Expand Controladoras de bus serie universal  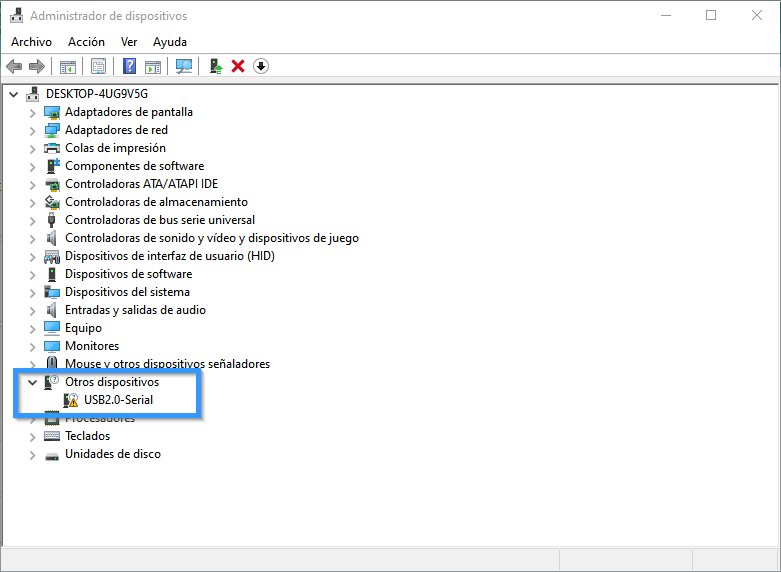(x=33, y=220)
